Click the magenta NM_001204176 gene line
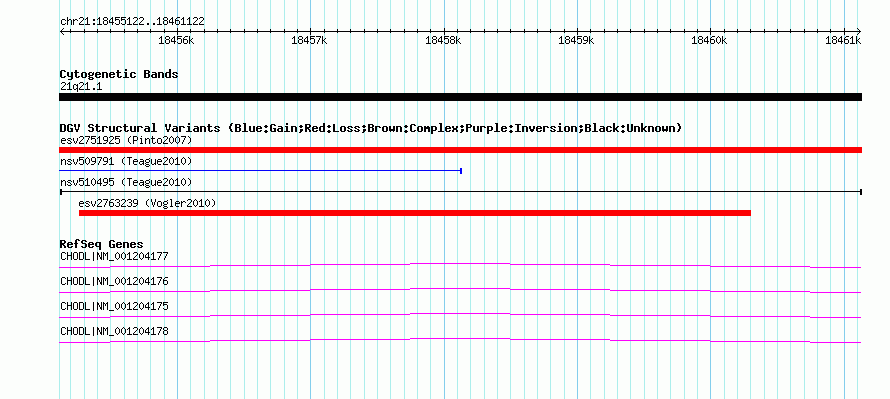Viewport: 890px width, 399px height. 460,288
